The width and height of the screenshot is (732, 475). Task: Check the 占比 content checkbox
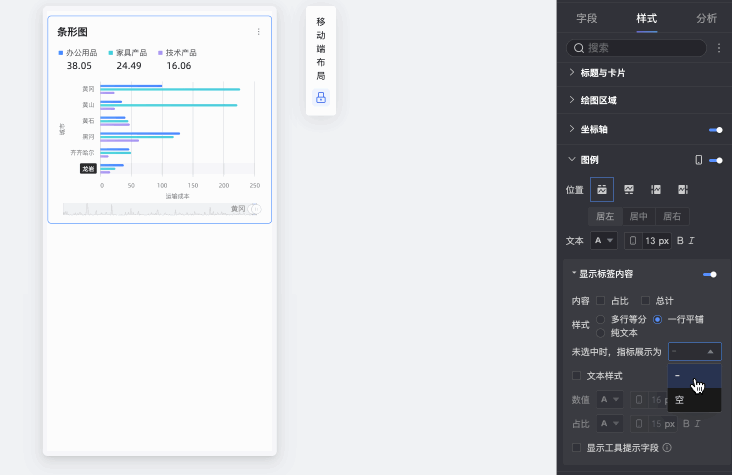(x=601, y=300)
